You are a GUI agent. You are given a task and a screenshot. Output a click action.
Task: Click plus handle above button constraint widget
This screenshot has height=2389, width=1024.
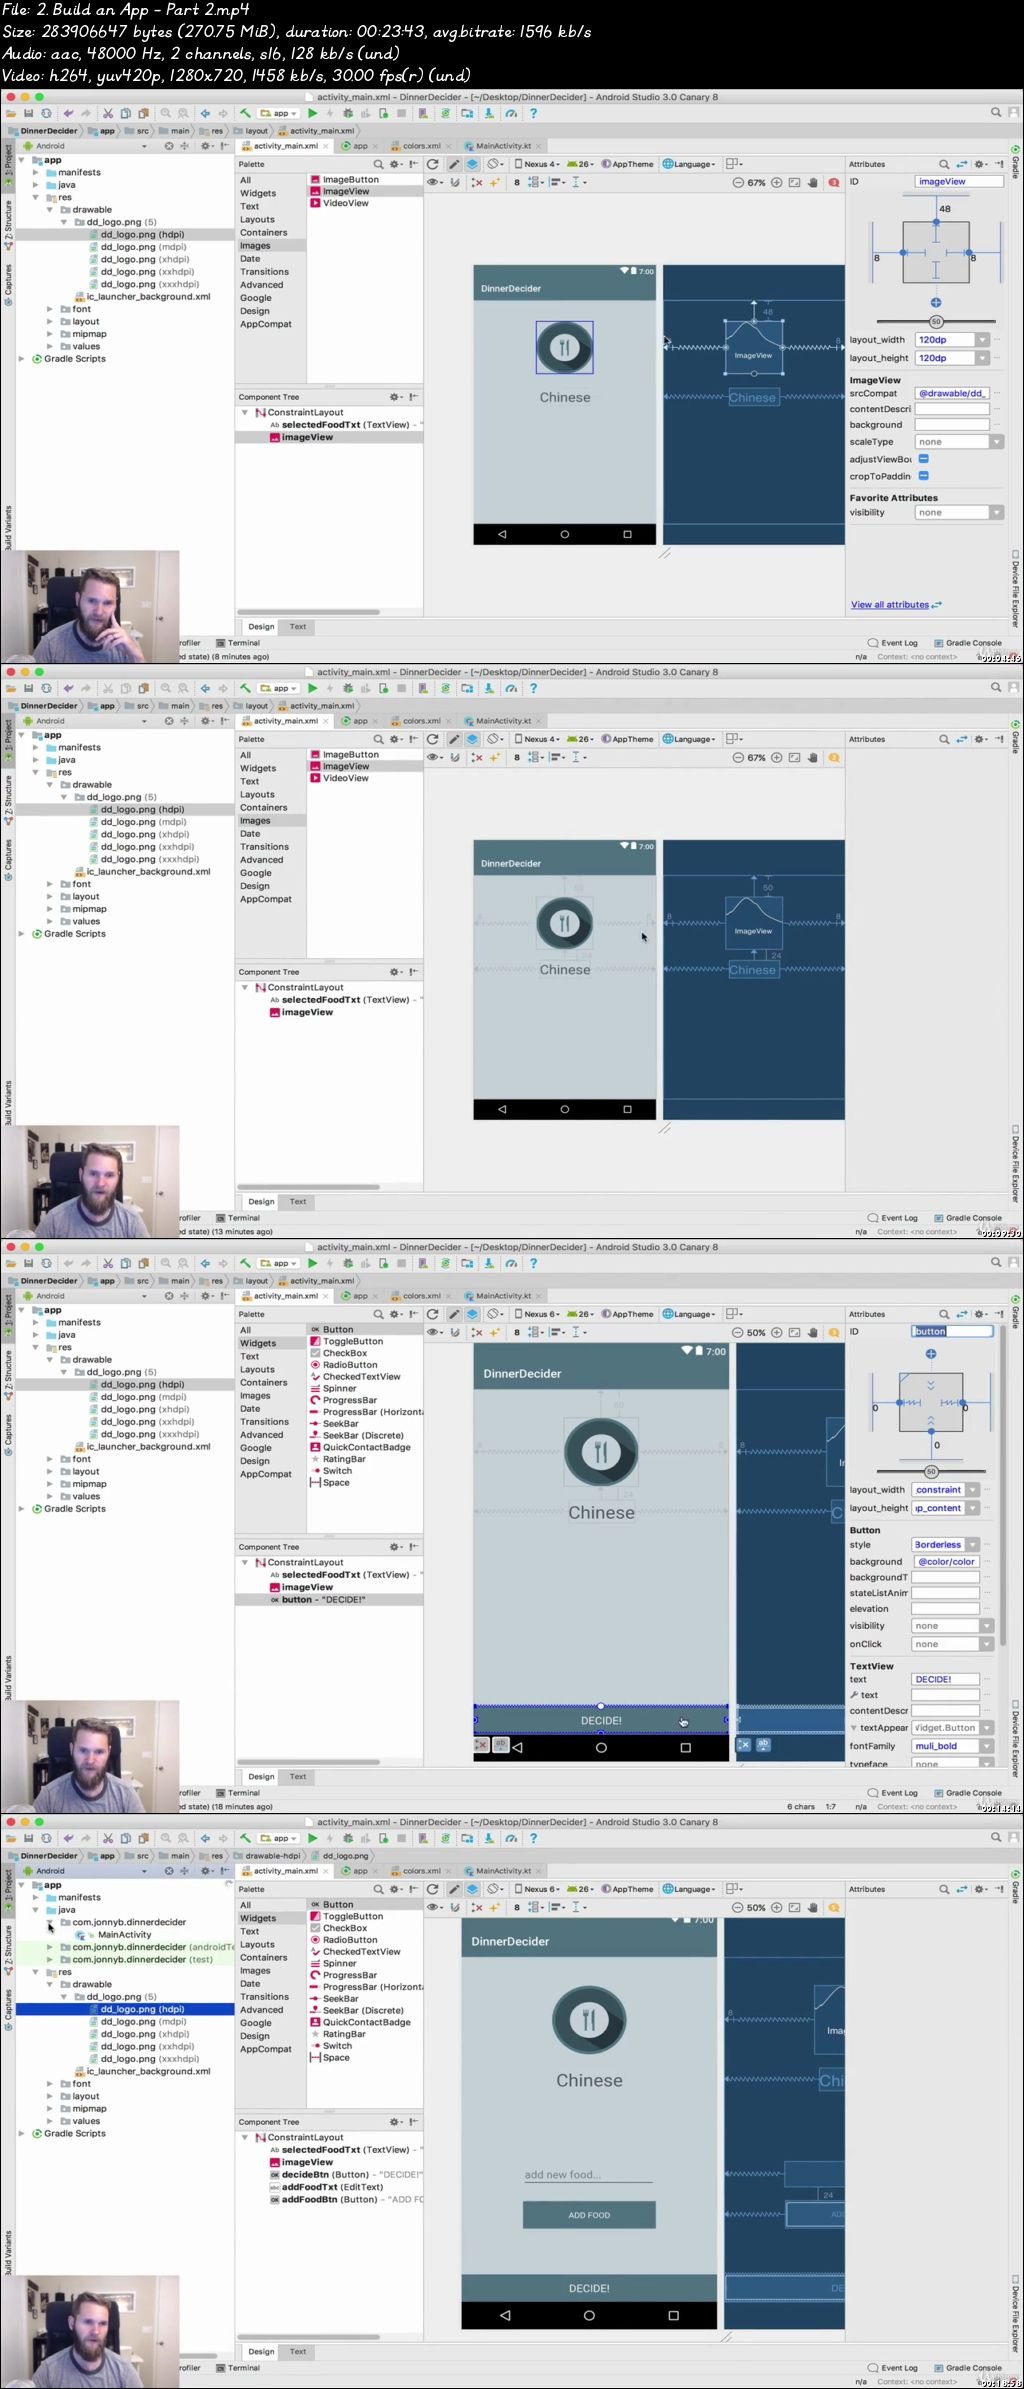(x=931, y=1354)
